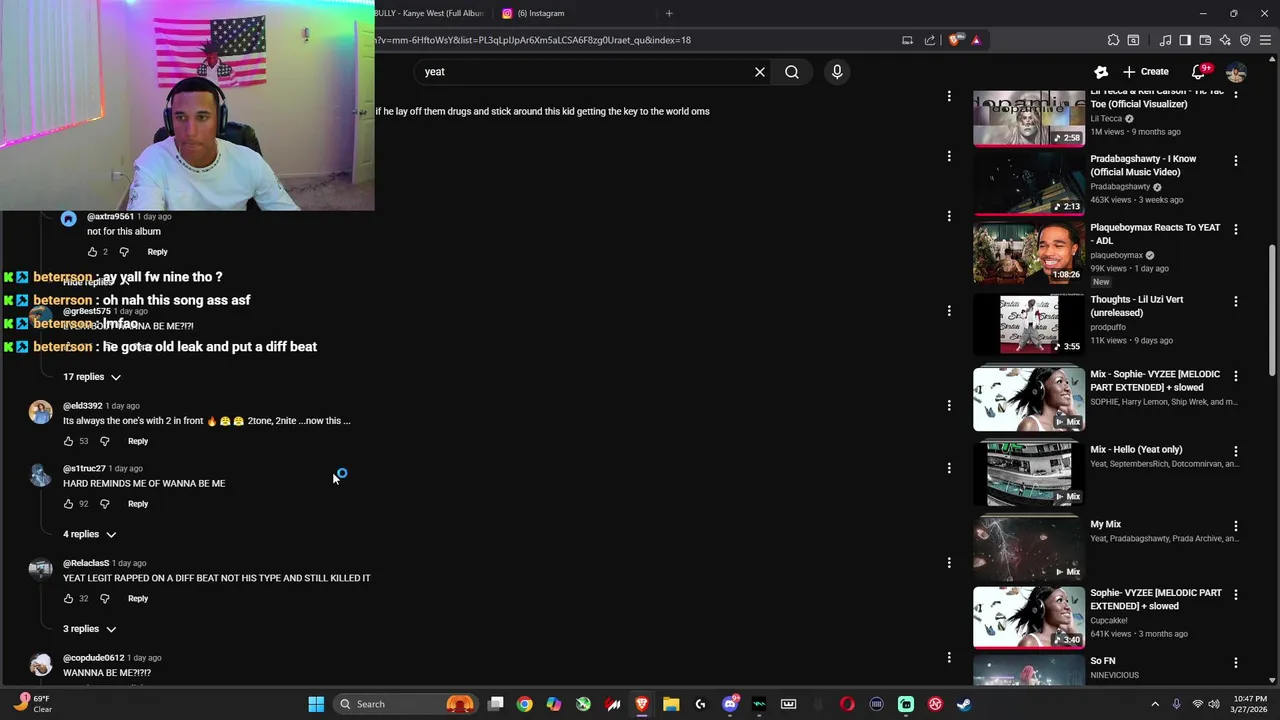1280x720 pixels.
Task: Open a new browser tab with plus
Action: coord(669,13)
